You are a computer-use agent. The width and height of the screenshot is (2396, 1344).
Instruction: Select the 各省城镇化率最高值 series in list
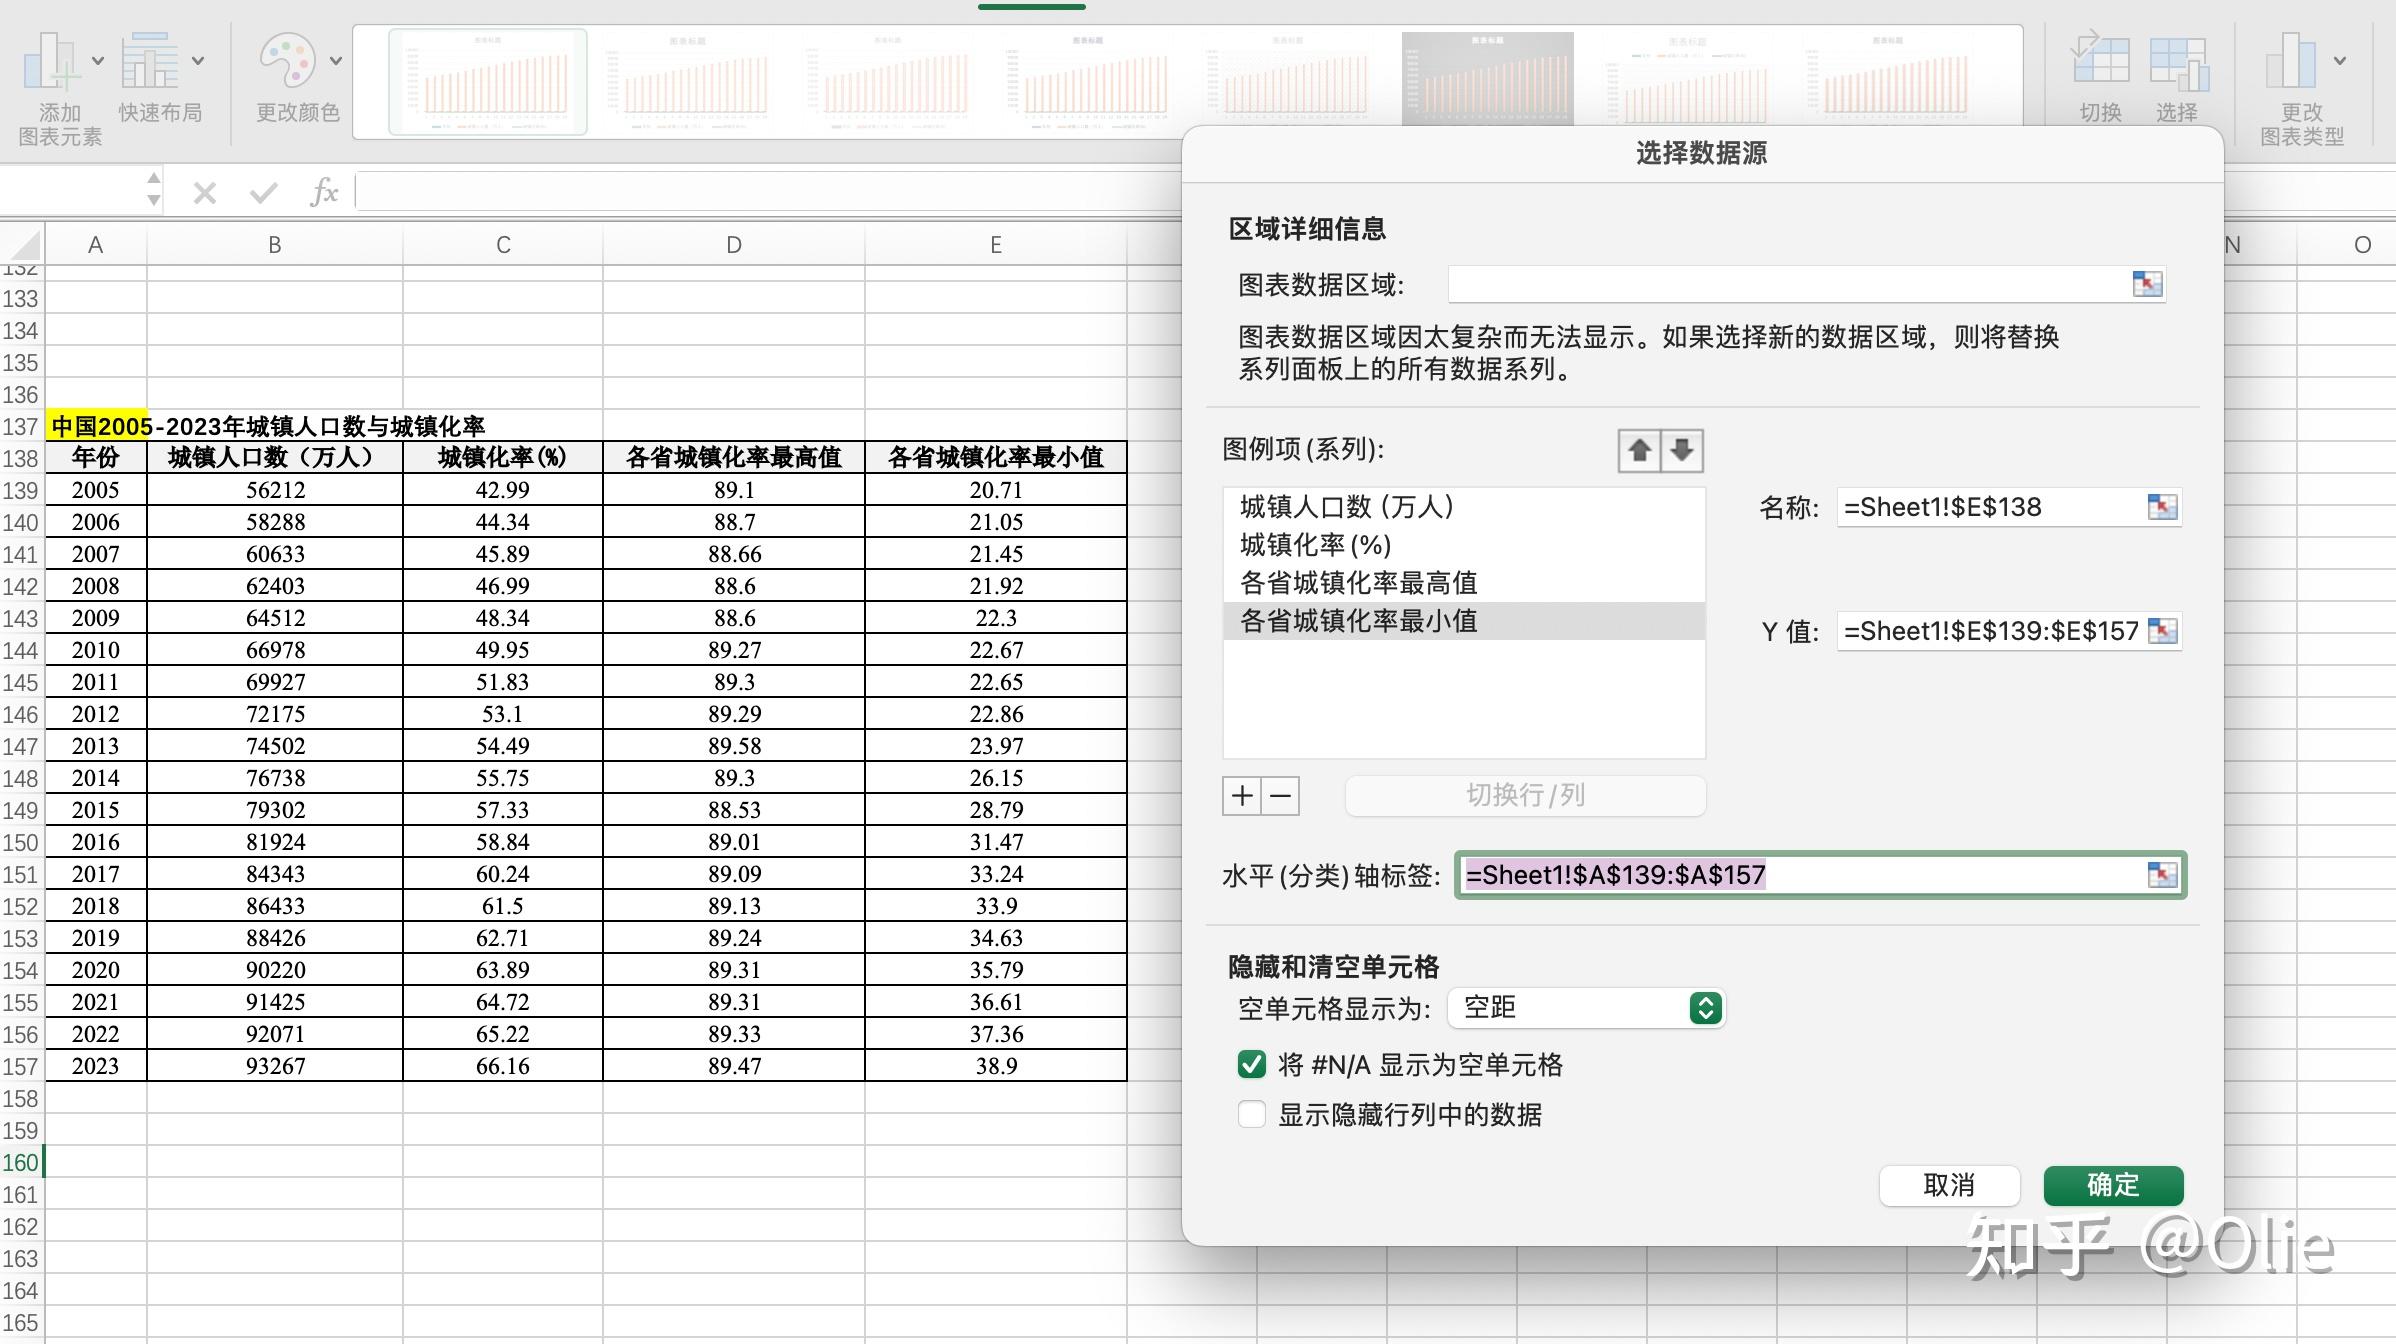(x=1358, y=583)
